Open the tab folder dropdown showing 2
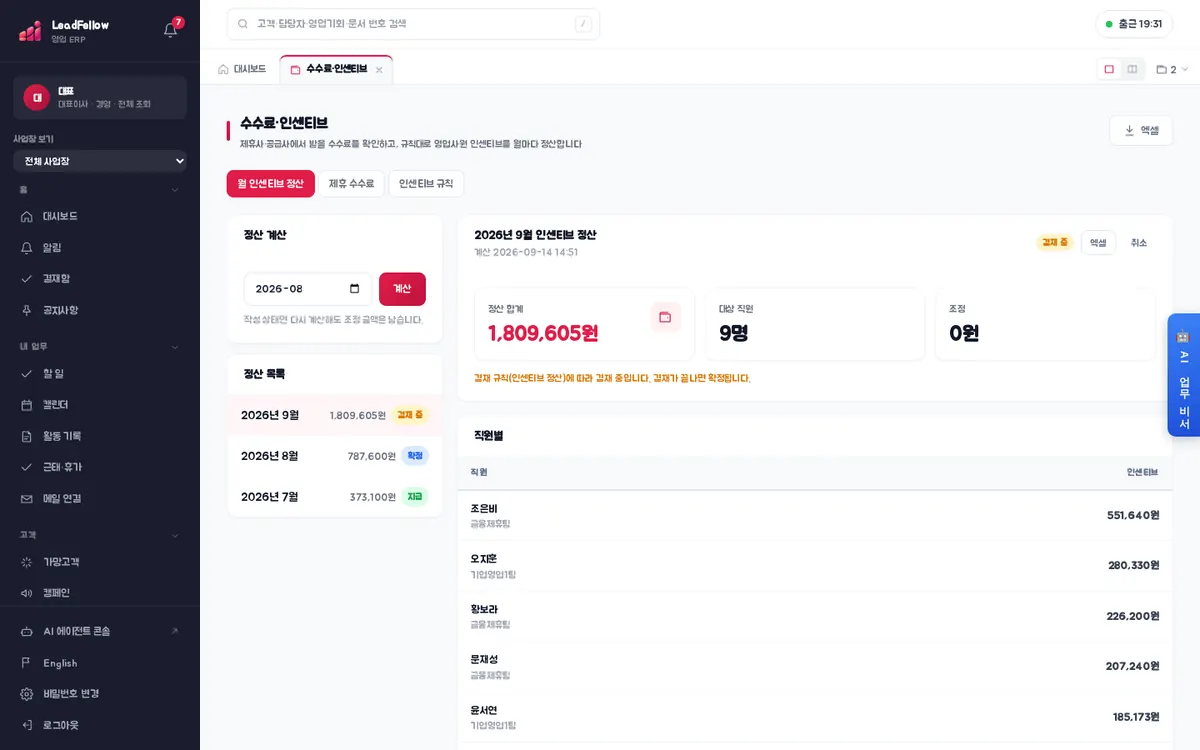This screenshot has height=750, width=1200. tap(1172, 70)
